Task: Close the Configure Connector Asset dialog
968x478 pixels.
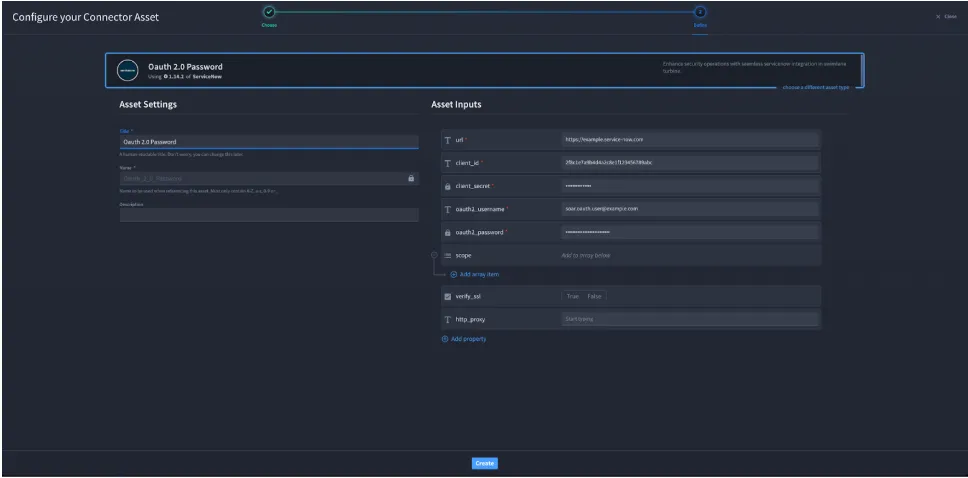Action: [x=946, y=17]
